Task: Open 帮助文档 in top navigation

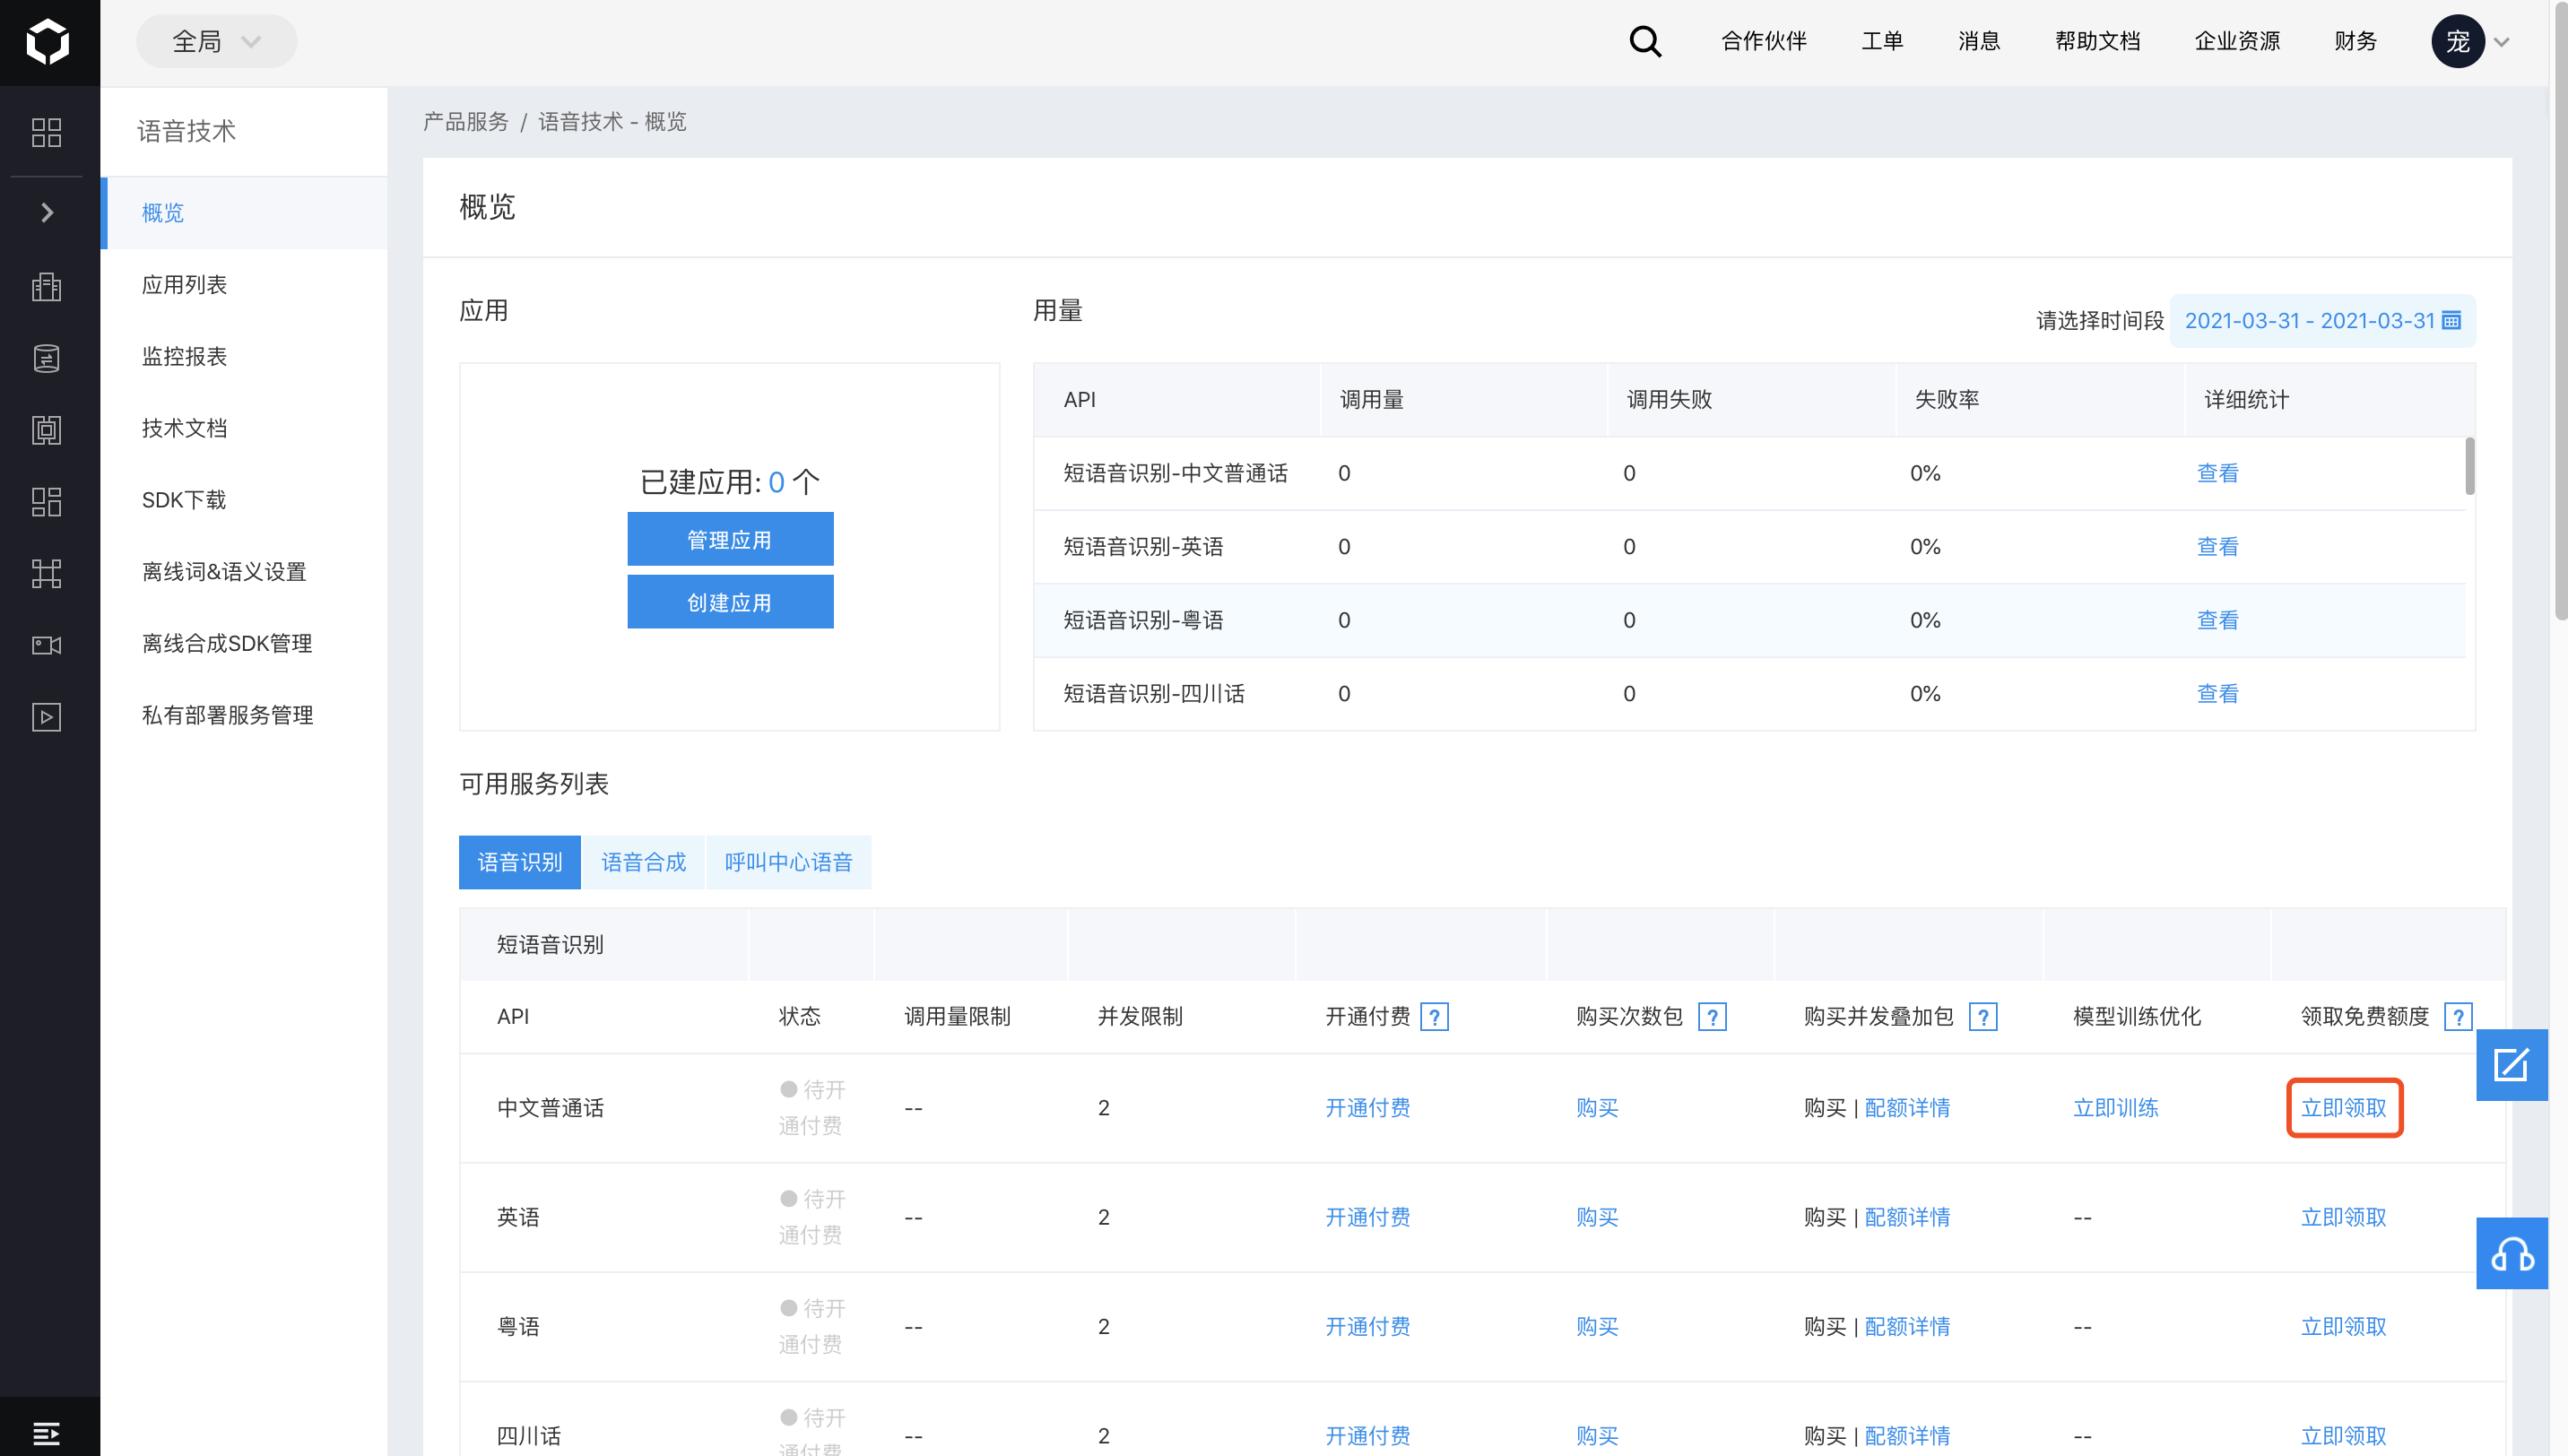Action: pyautogui.click(x=2098, y=41)
